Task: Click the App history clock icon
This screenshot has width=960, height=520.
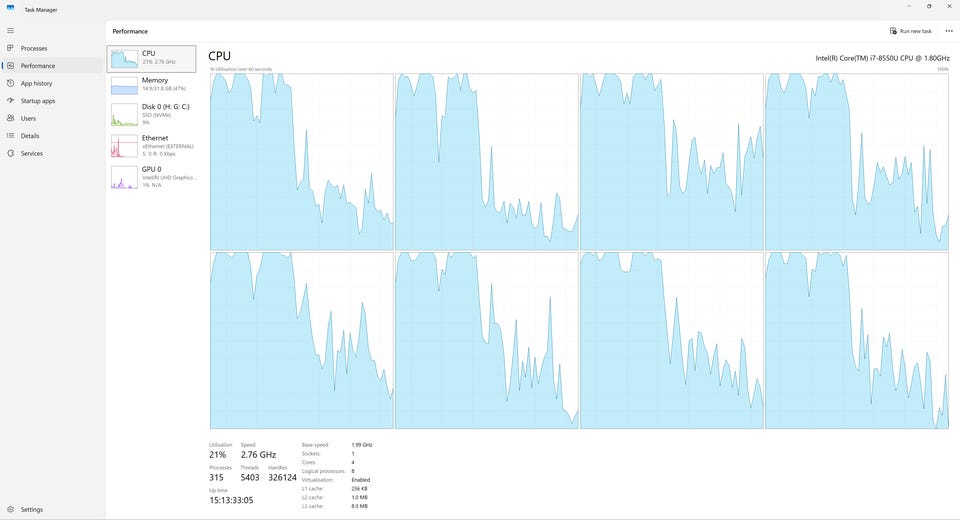Action: (x=10, y=83)
